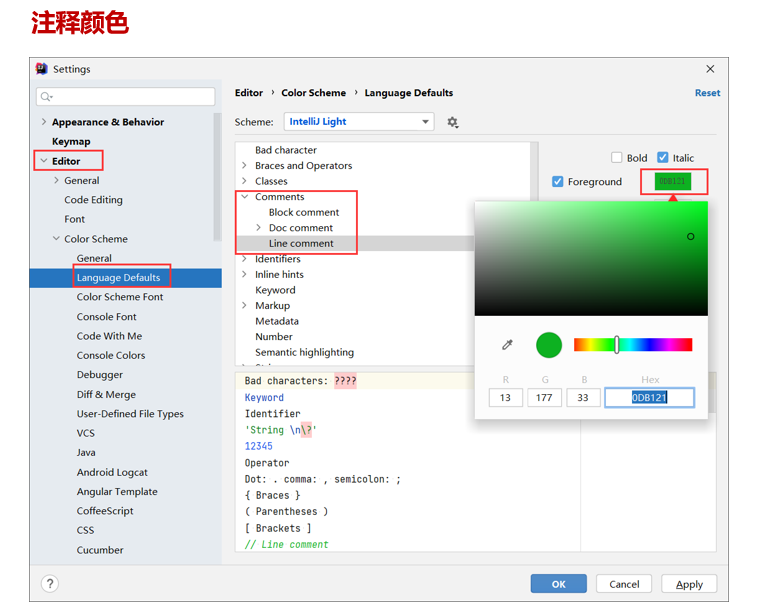The height and width of the screenshot is (612, 760).
Task: Uncheck the Italic checkbox
Action: pyautogui.click(x=663, y=157)
